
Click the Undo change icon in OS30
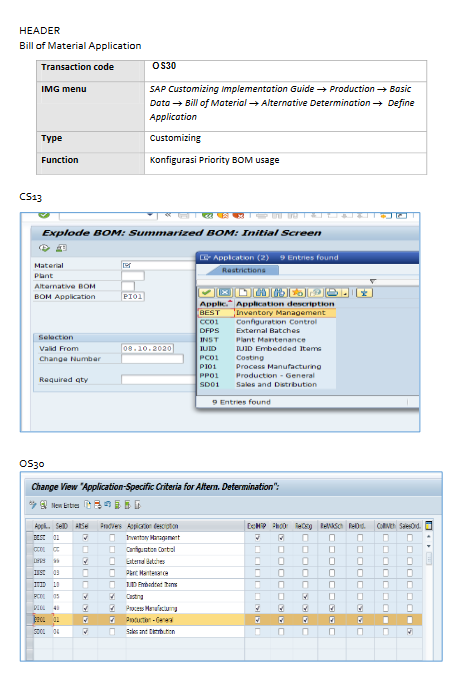107,505
